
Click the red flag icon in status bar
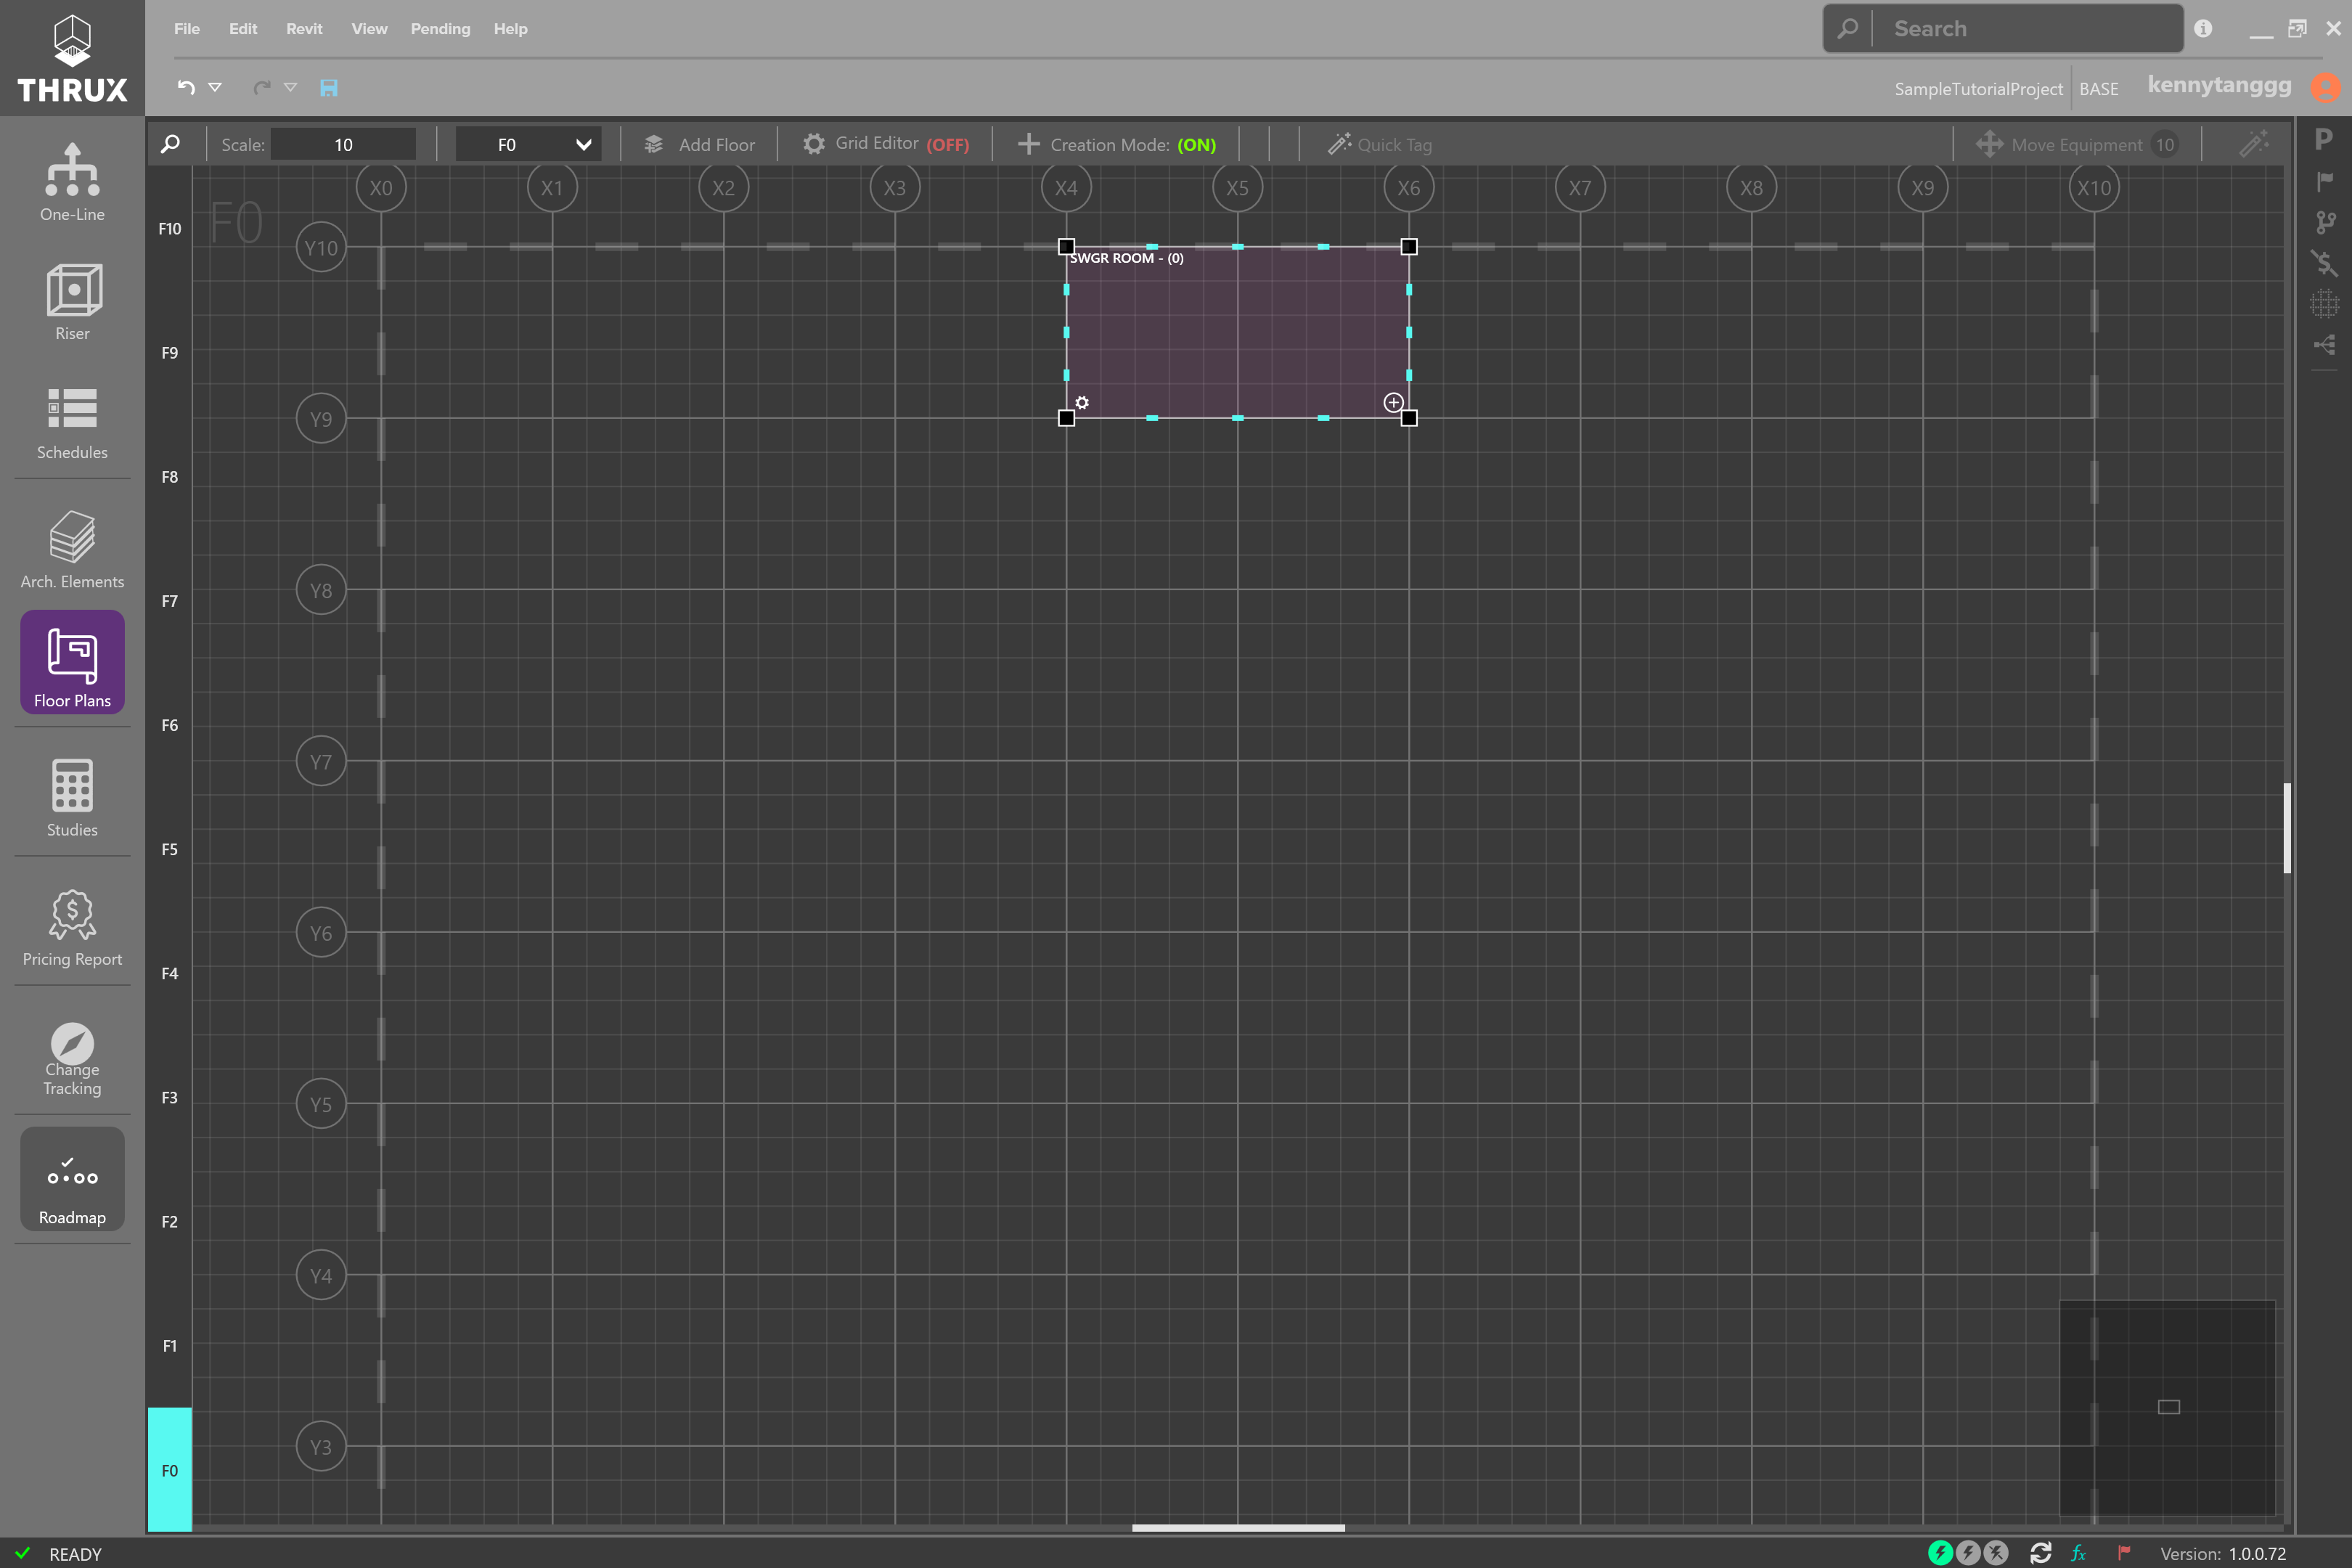point(2124,1553)
